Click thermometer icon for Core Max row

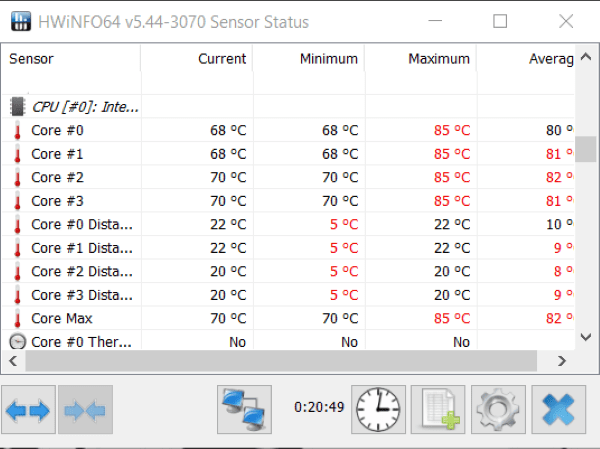coord(17,318)
